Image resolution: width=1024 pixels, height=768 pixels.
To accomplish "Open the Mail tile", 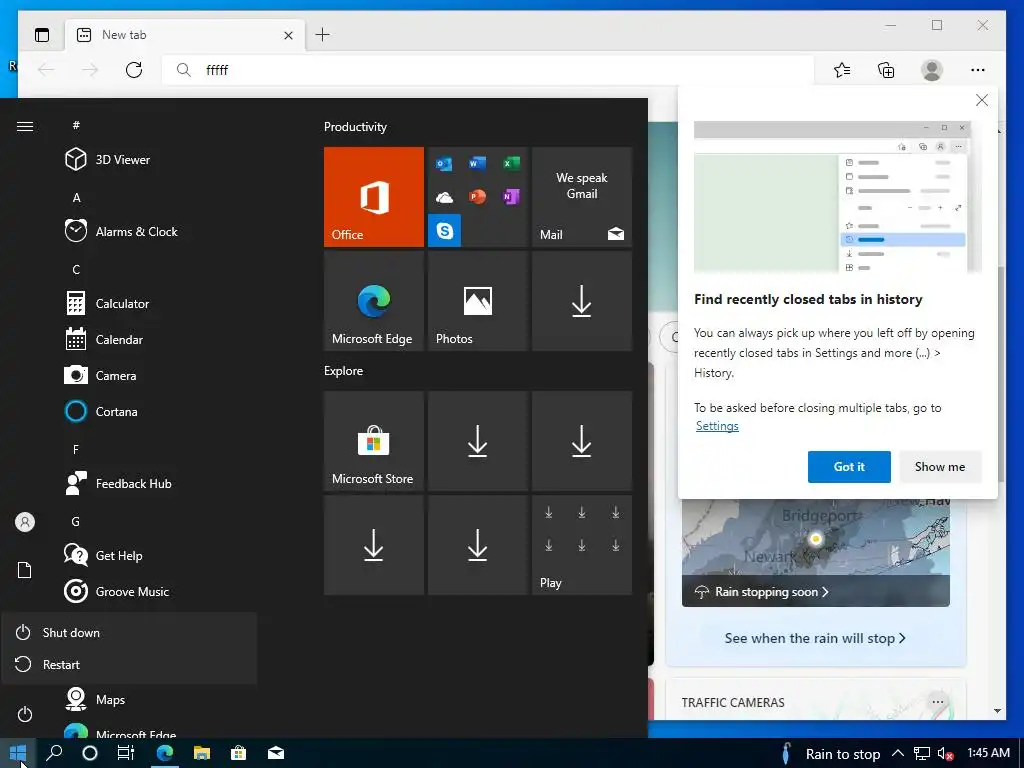I will [x=582, y=197].
